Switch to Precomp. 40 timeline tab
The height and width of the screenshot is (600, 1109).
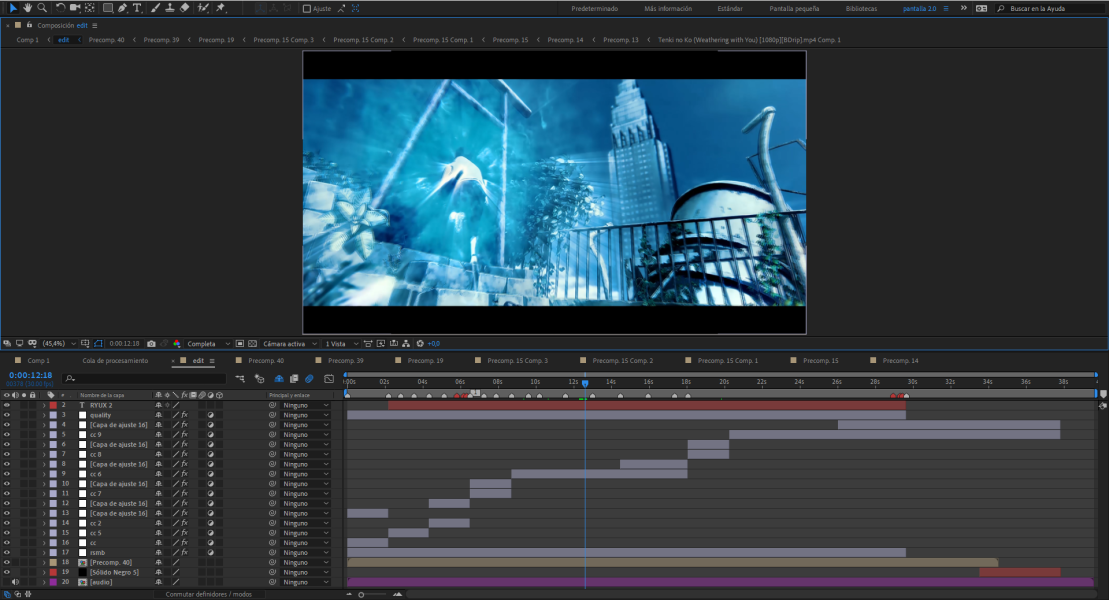[266, 361]
